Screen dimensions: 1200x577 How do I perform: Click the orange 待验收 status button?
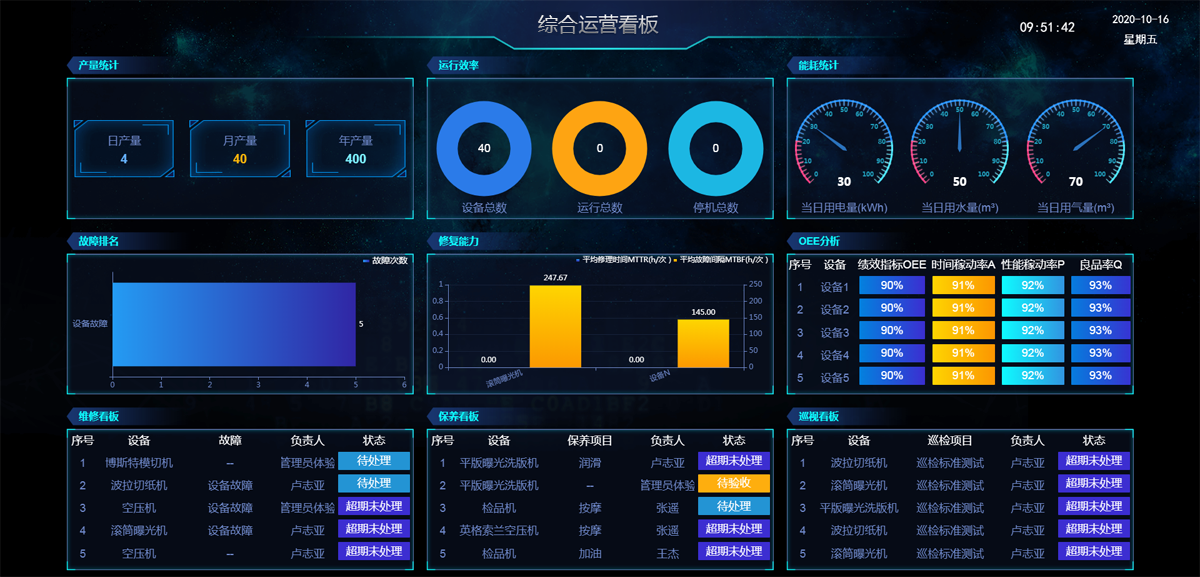click(733, 484)
